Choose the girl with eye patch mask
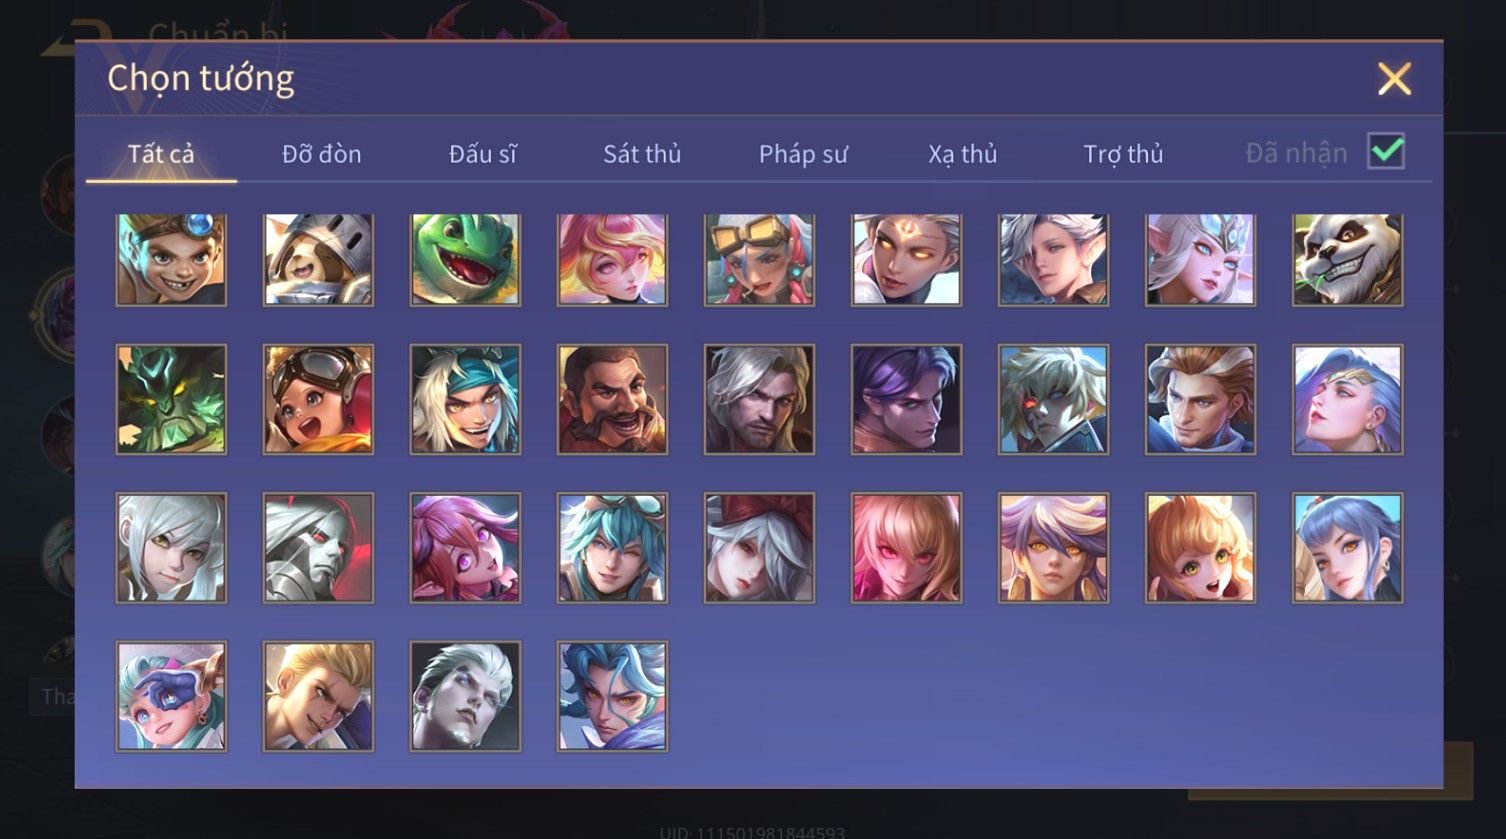This screenshot has width=1506, height=839. coord(171,696)
